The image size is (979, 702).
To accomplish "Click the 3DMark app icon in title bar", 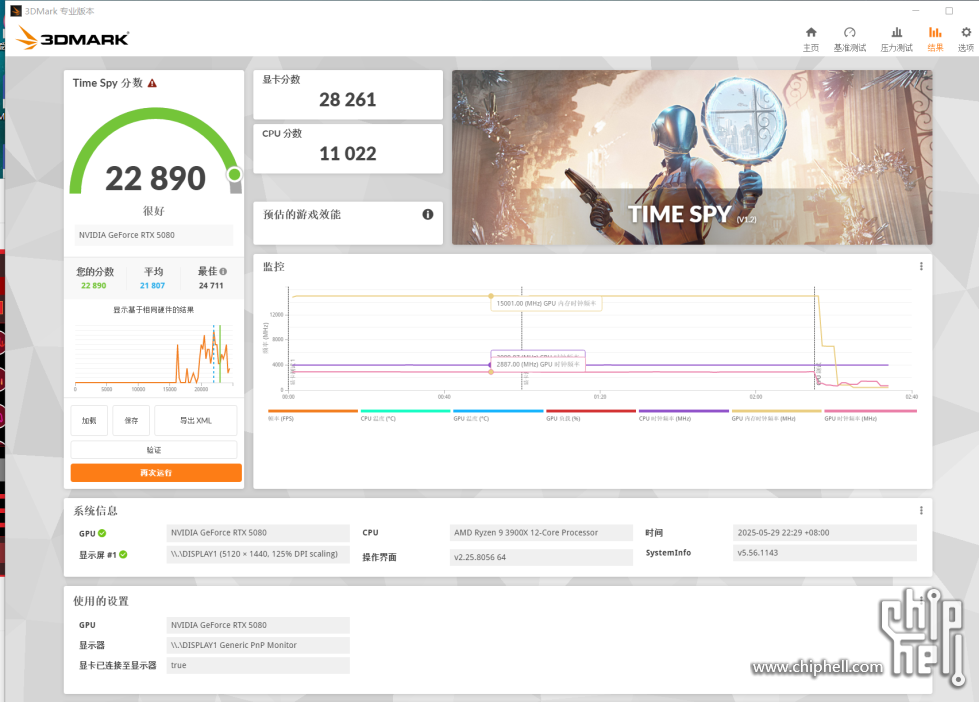I will 16,11.
